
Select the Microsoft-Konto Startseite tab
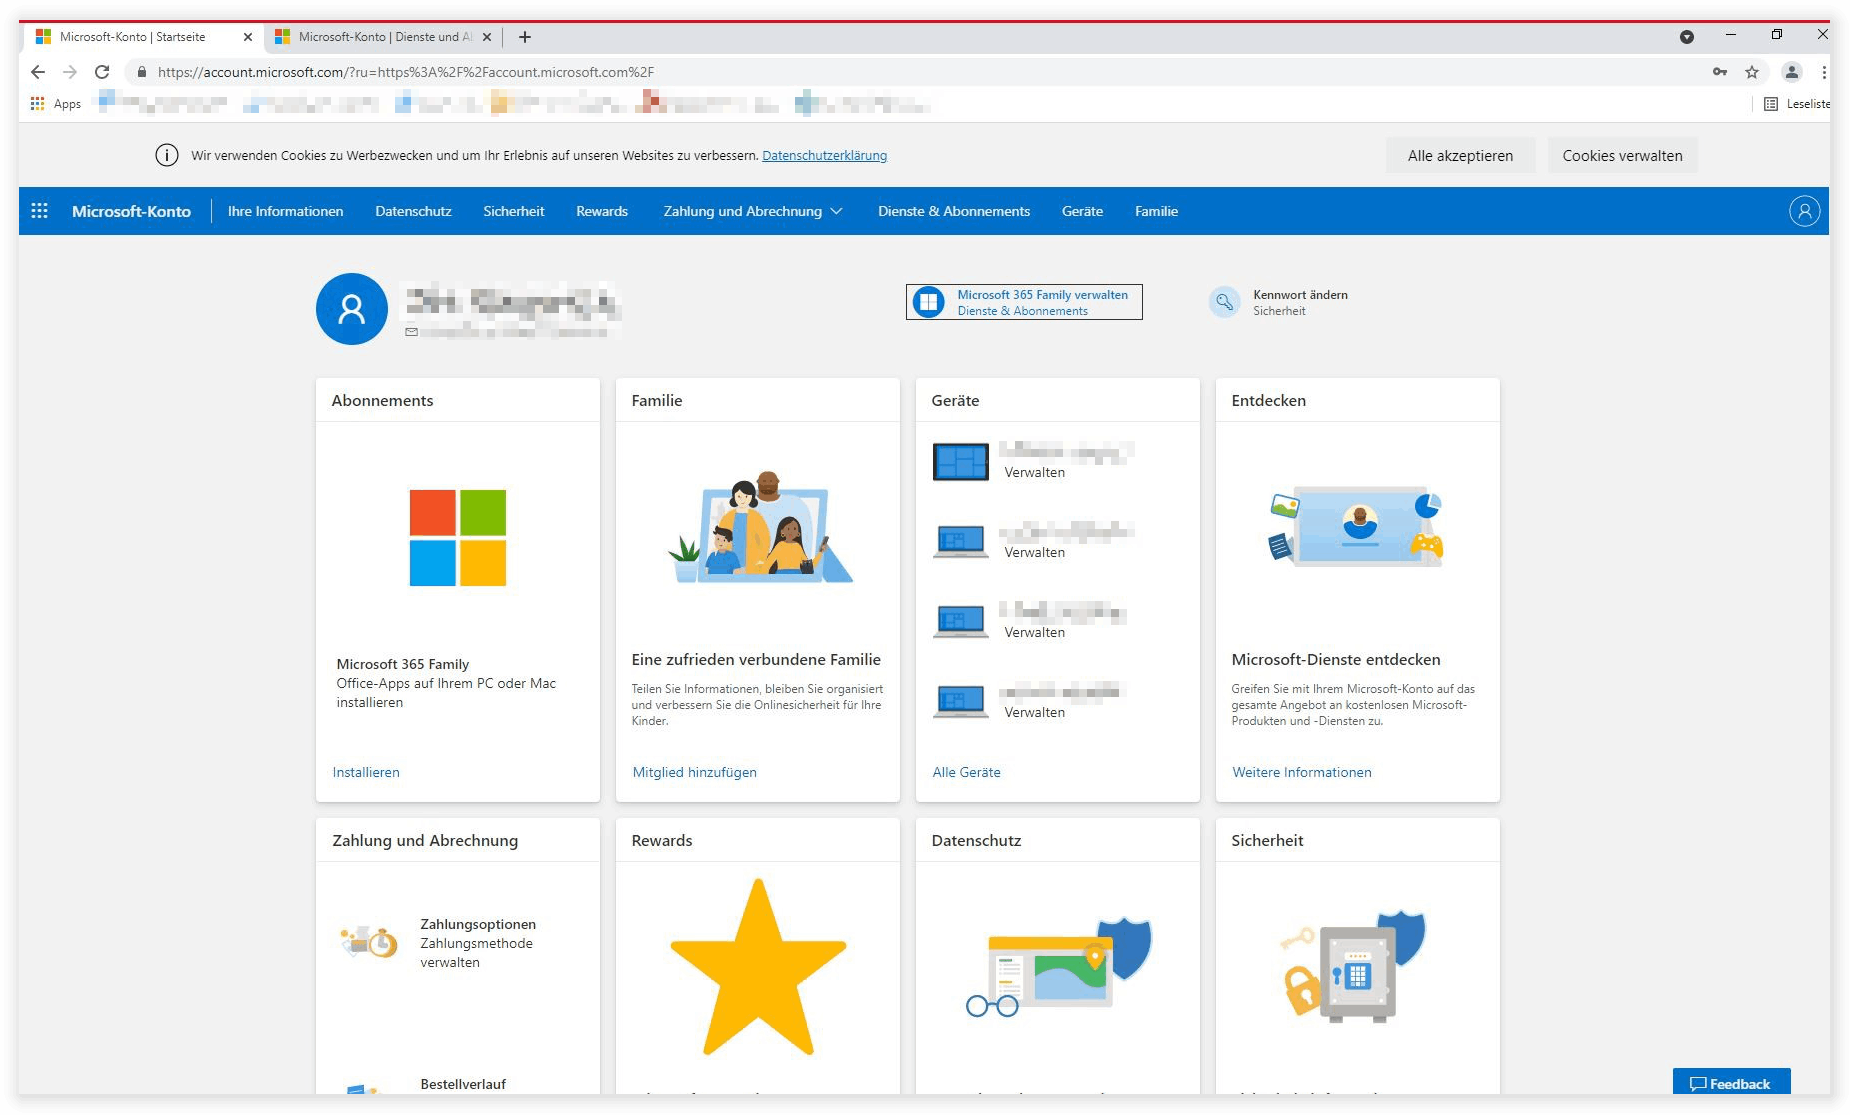coord(145,37)
